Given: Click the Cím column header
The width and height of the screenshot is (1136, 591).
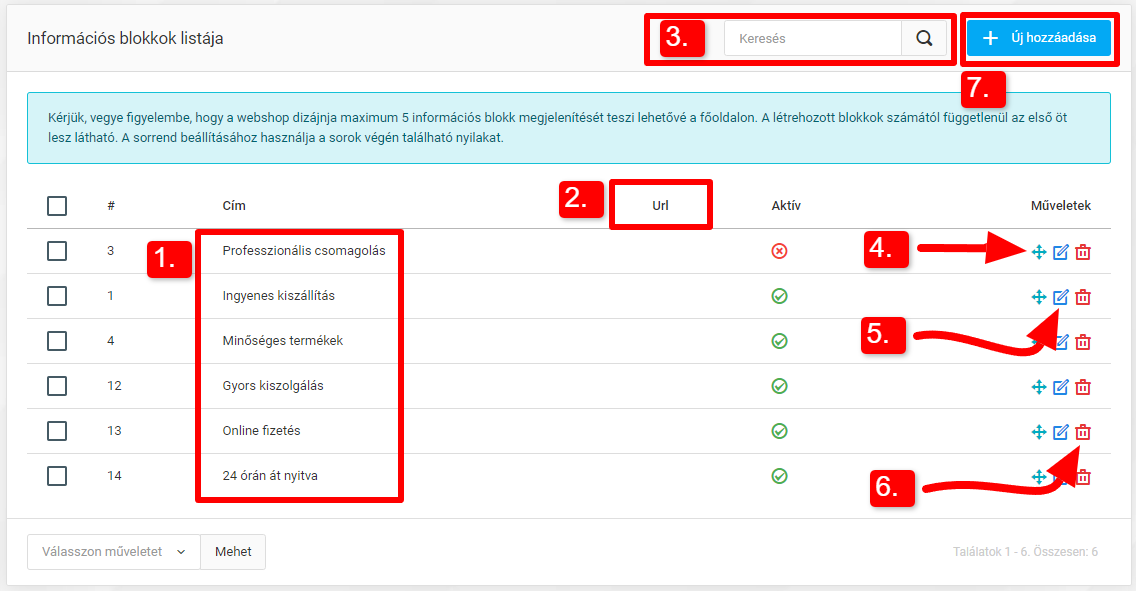Looking at the screenshot, I should coord(234,206).
